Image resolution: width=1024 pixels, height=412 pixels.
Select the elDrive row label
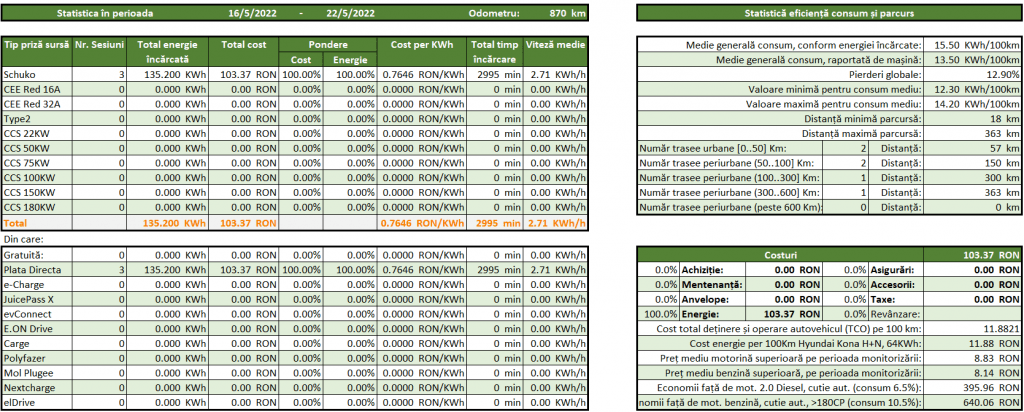pos(20,402)
